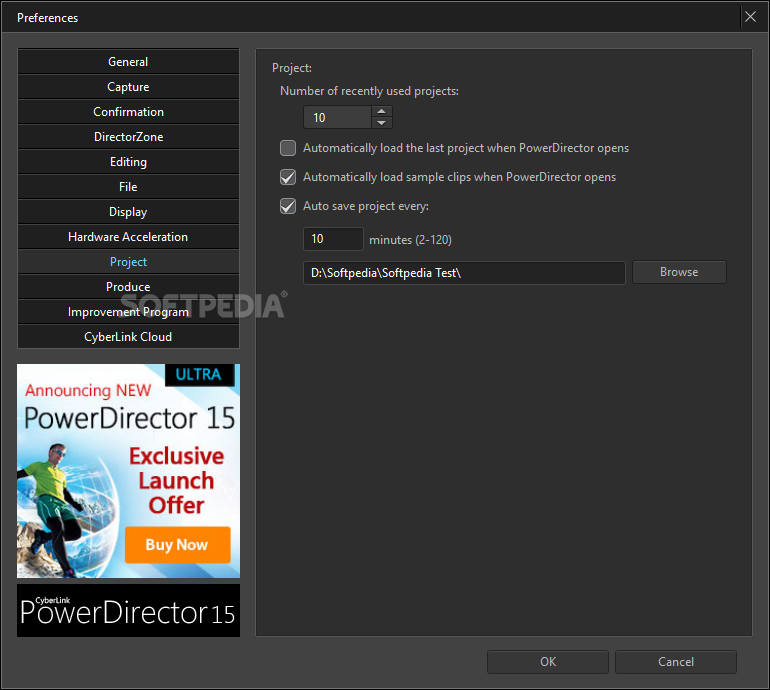Click the CyberLink PowerDirector 15 logo banner
This screenshot has width=770, height=690.
(128, 610)
